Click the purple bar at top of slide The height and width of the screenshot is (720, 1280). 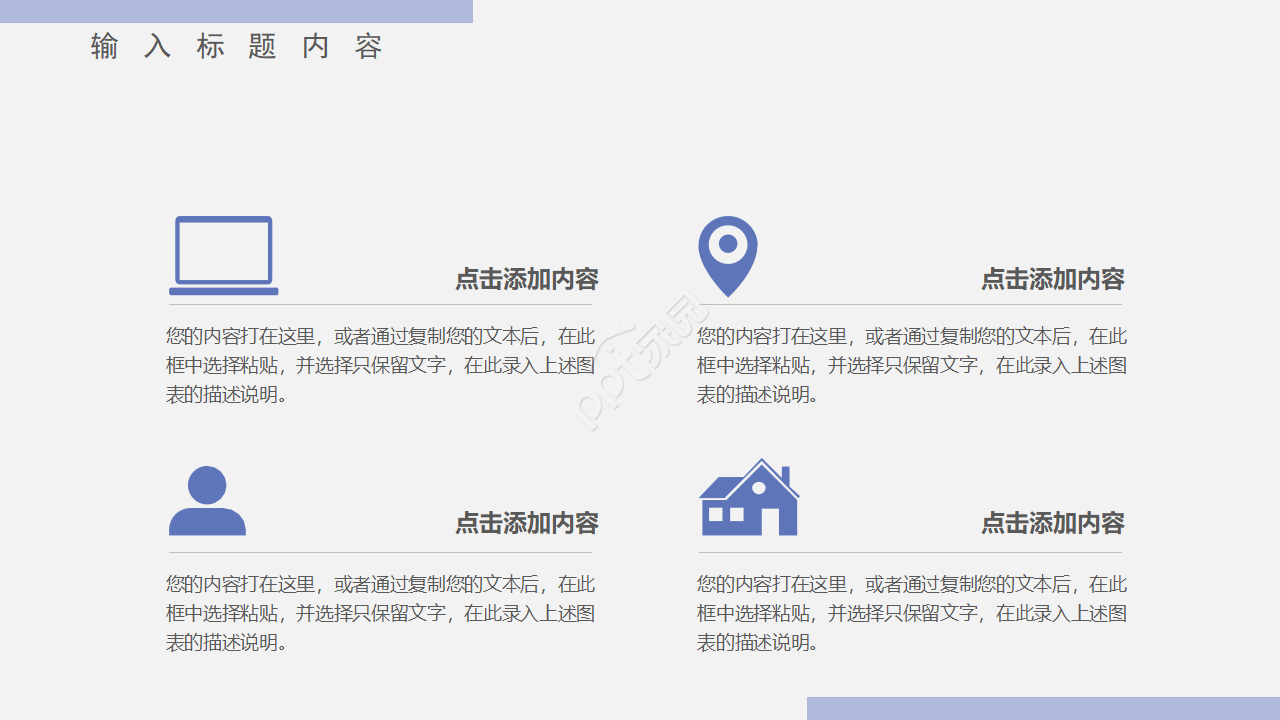(236, 10)
